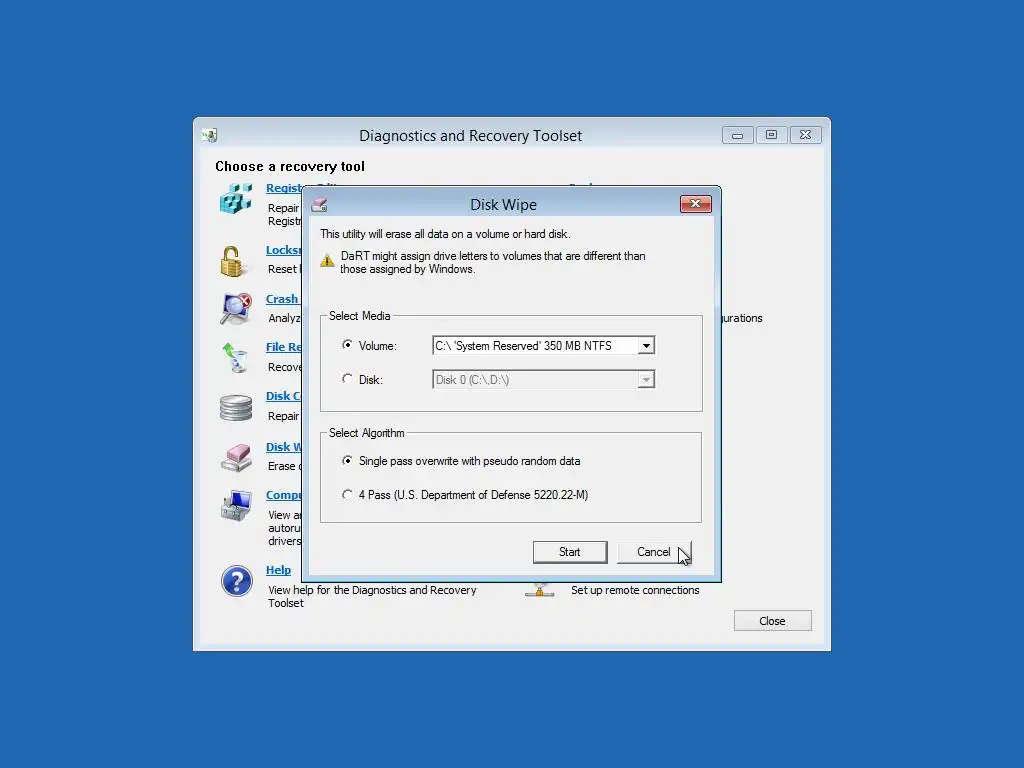The width and height of the screenshot is (1024, 768).
Task: Open the Locksmith link
Action: 283,250
